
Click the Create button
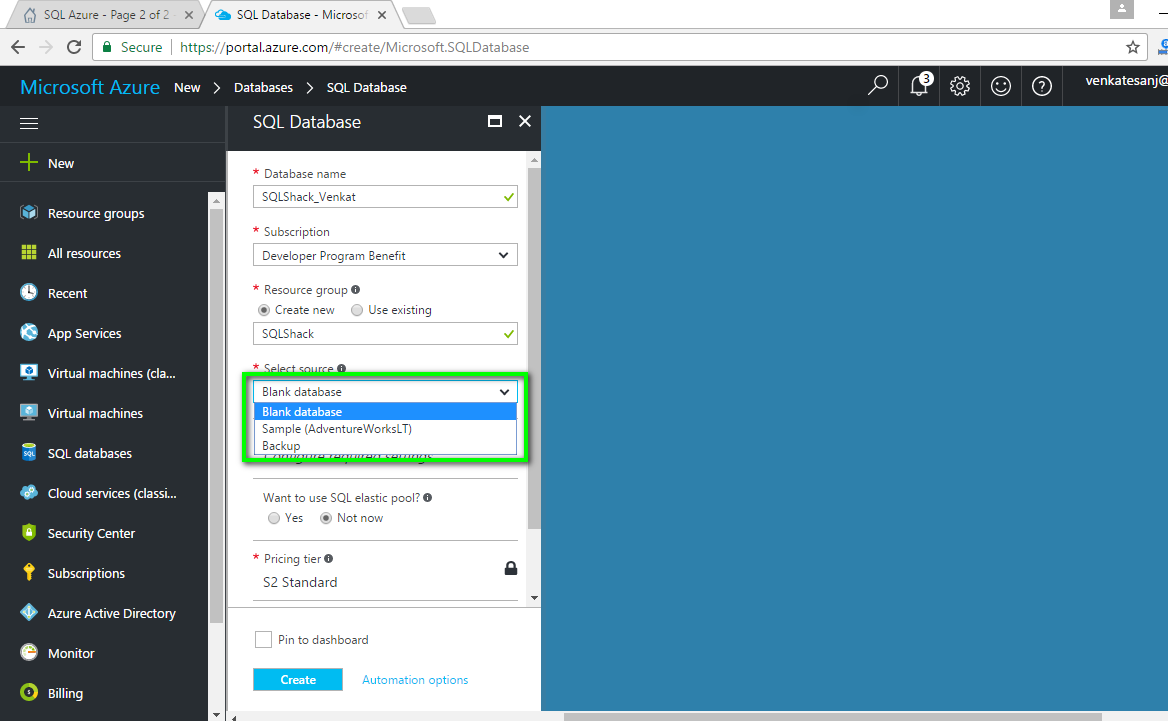click(x=298, y=679)
